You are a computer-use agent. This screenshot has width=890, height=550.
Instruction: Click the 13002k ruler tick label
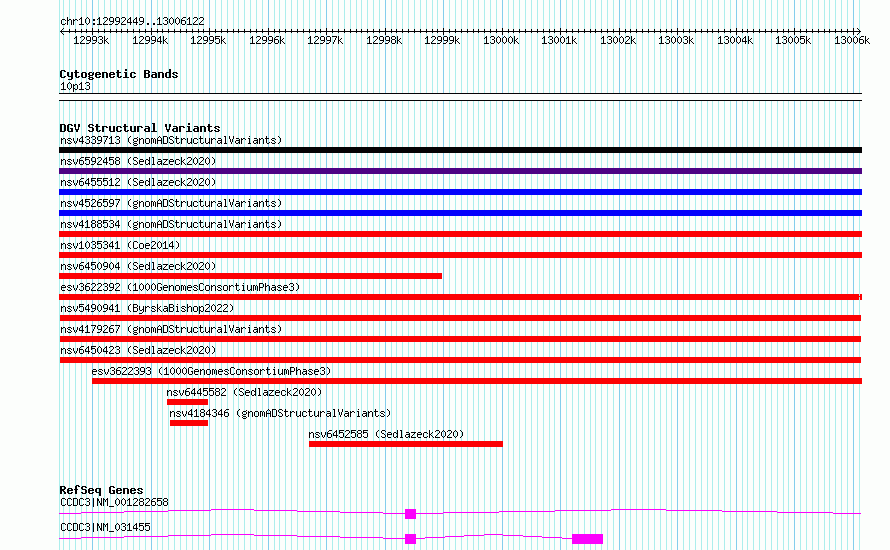pyautogui.click(x=618, y=40)
